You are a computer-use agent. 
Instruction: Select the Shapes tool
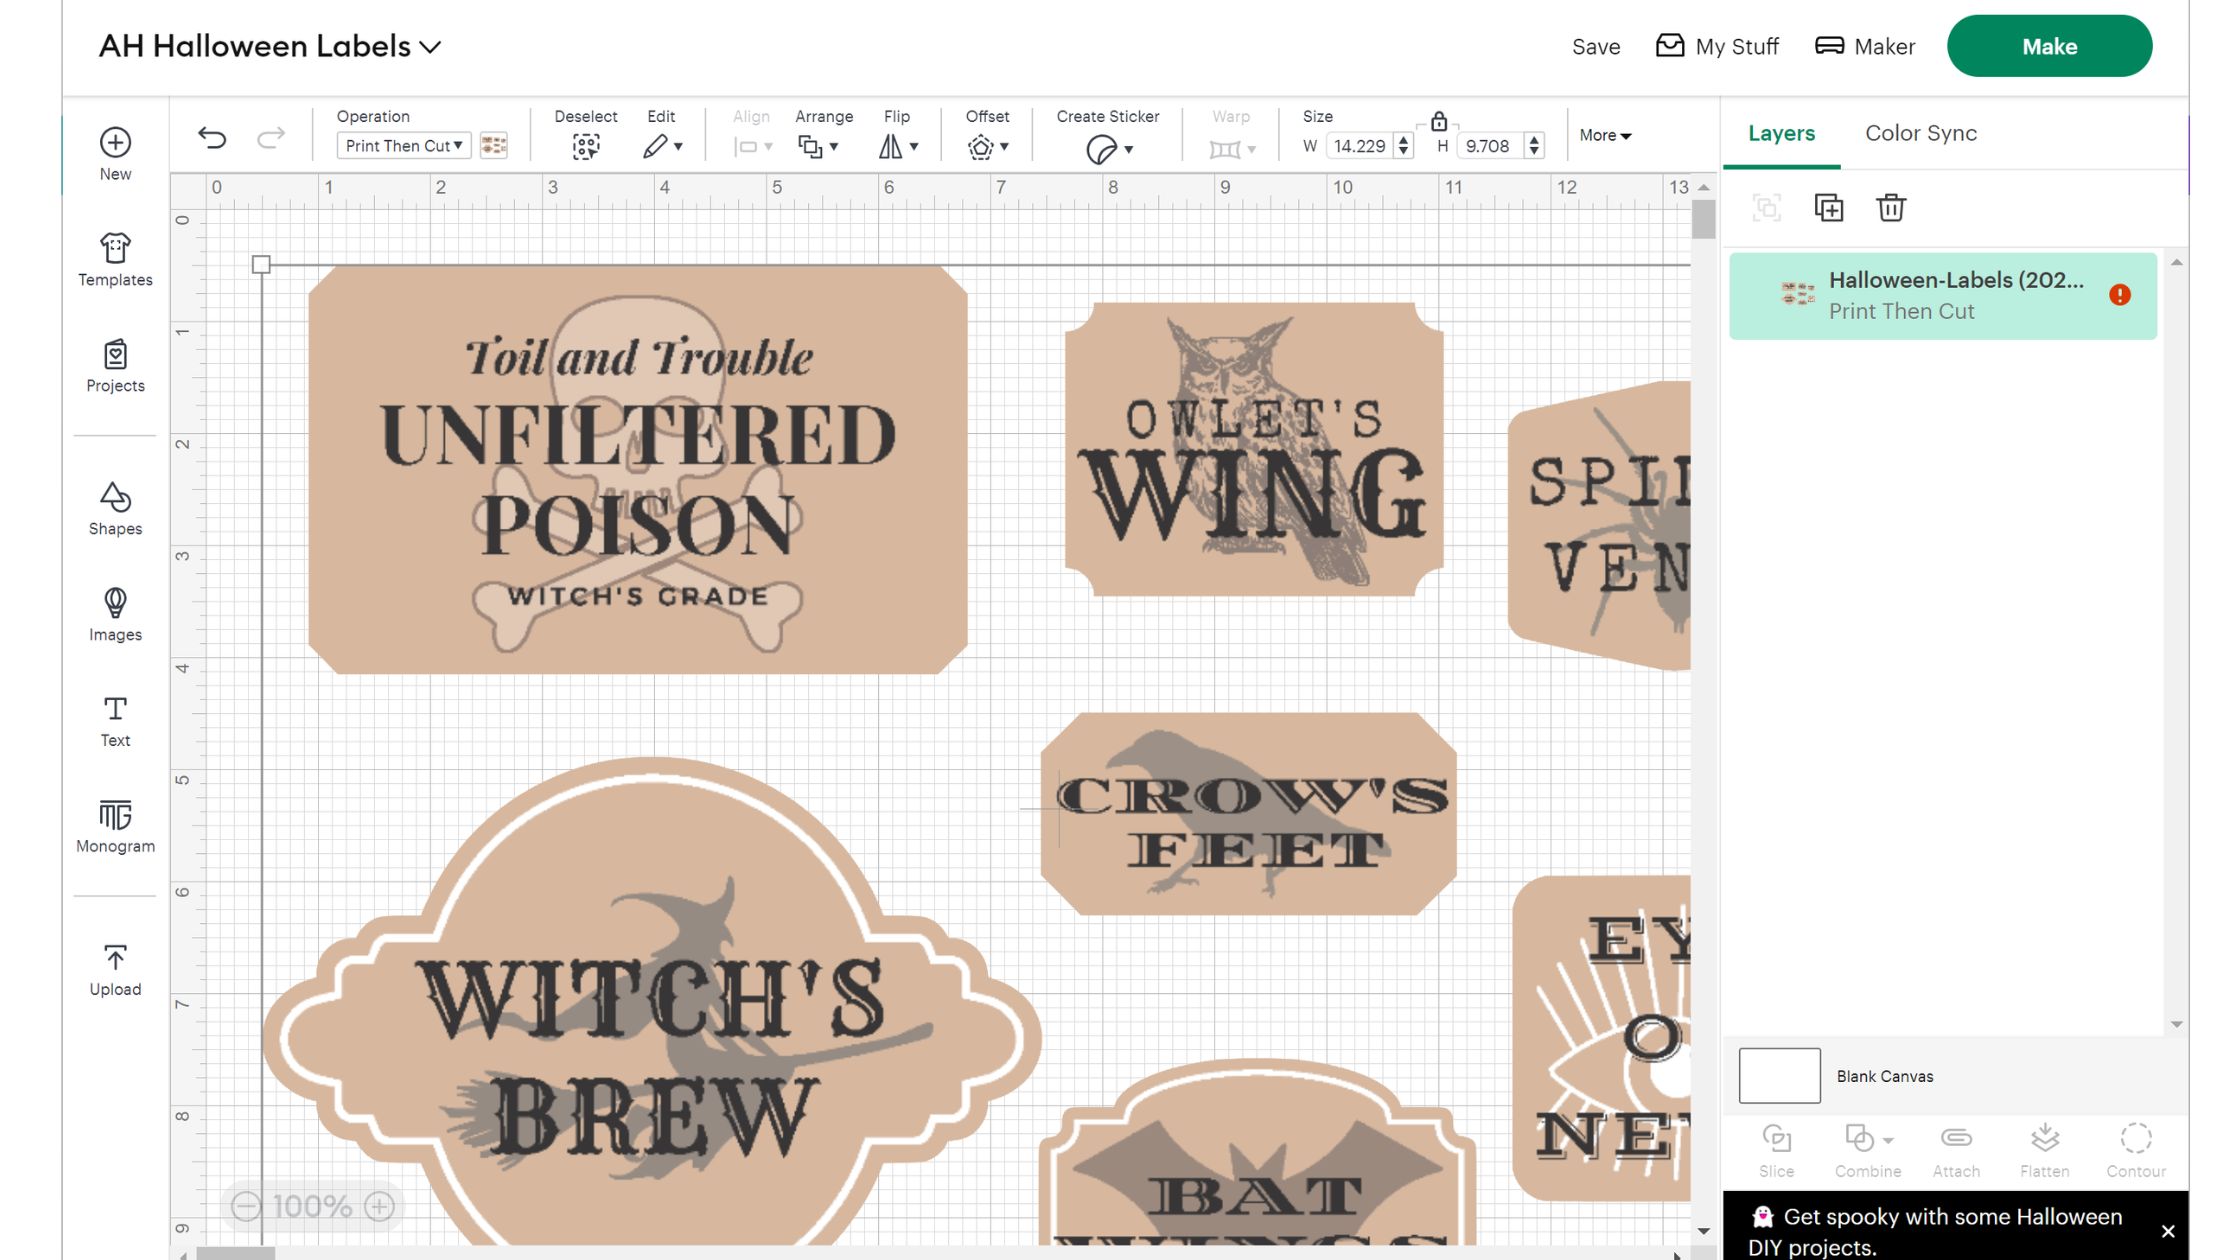click(x=114, y=508)
